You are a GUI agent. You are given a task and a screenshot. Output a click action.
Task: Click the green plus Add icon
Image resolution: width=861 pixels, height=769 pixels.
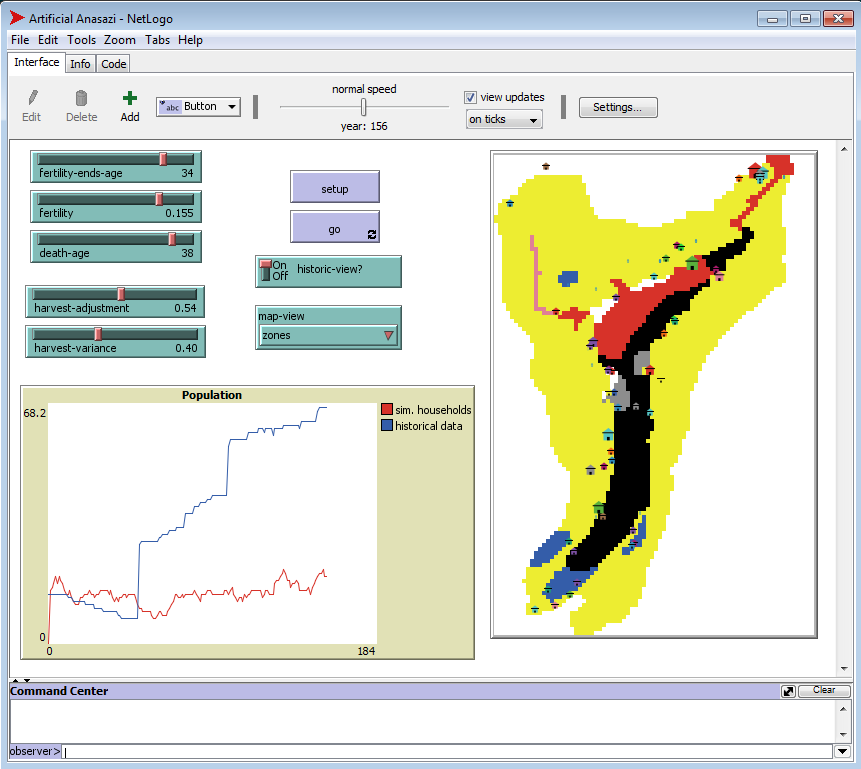[x=130, y=98]
